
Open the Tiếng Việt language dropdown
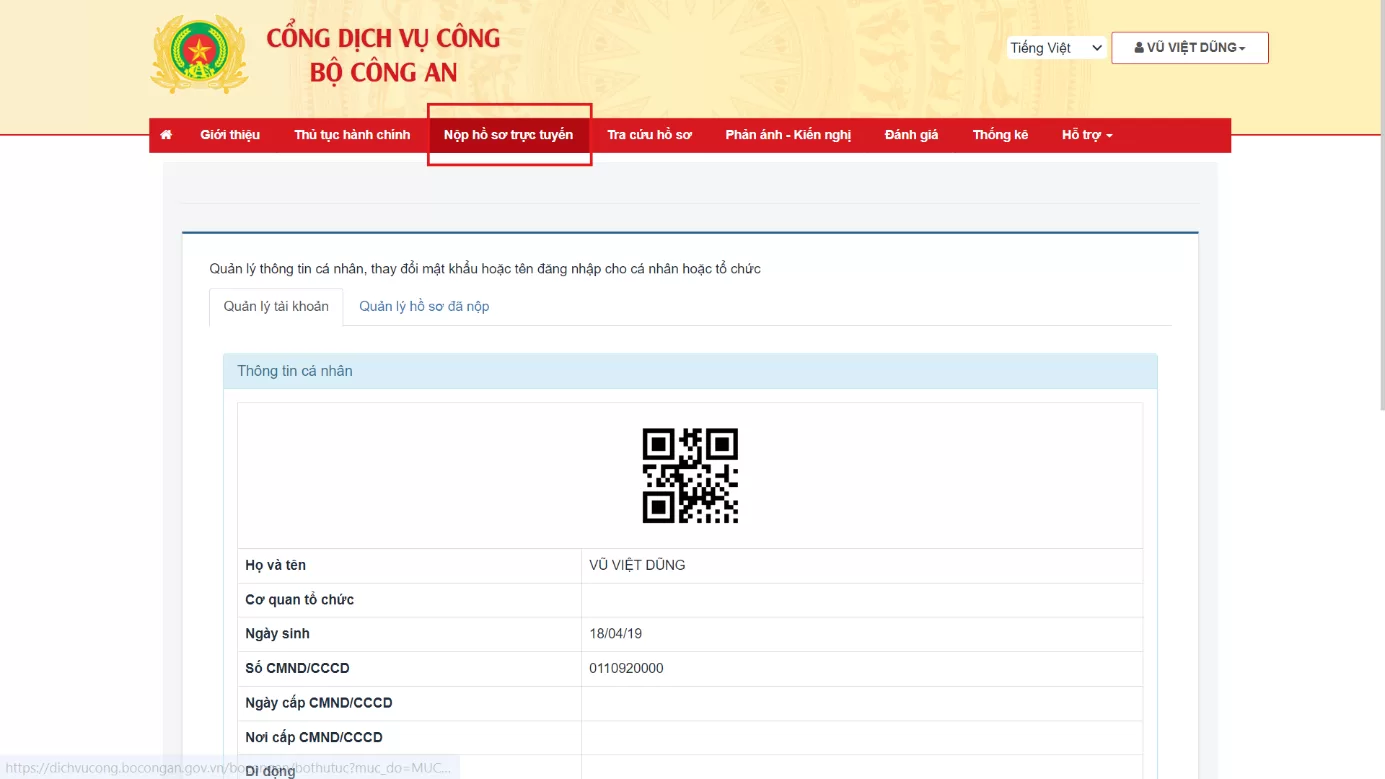(x=1056, y=48)
